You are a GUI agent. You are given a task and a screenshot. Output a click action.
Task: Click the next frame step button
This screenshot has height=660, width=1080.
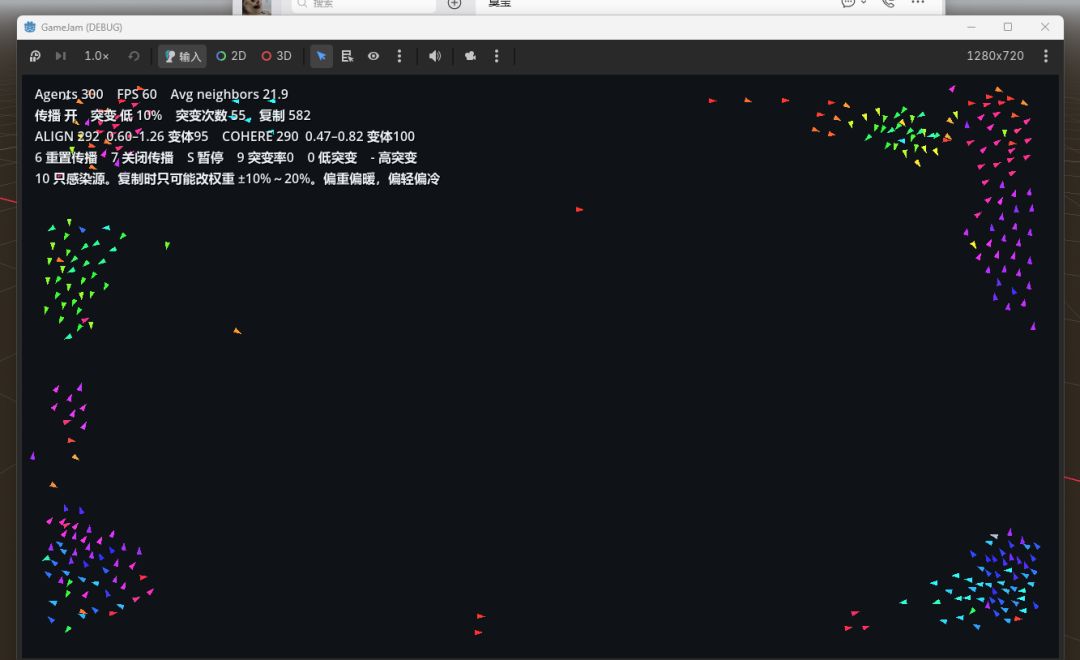coord(61,56)
